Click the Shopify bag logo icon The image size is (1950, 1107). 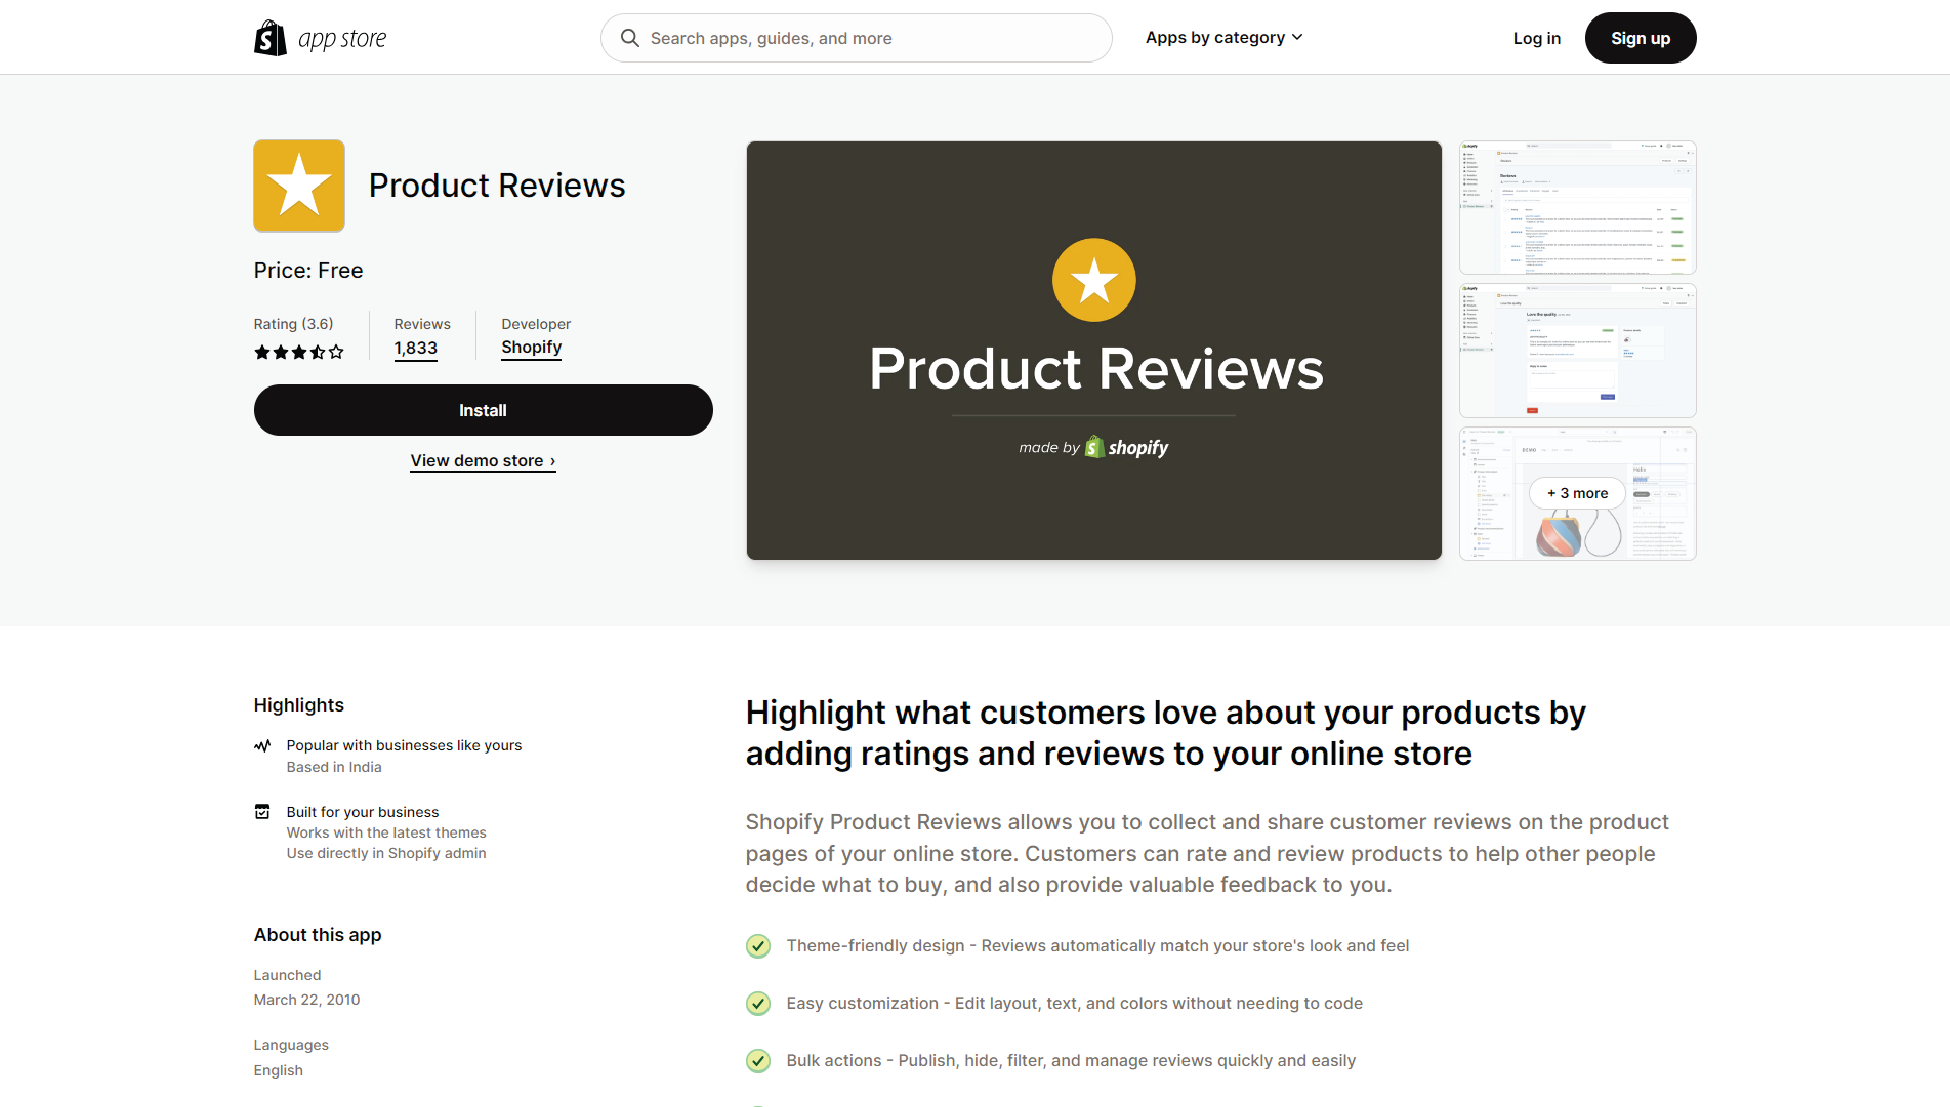point(270,38)
